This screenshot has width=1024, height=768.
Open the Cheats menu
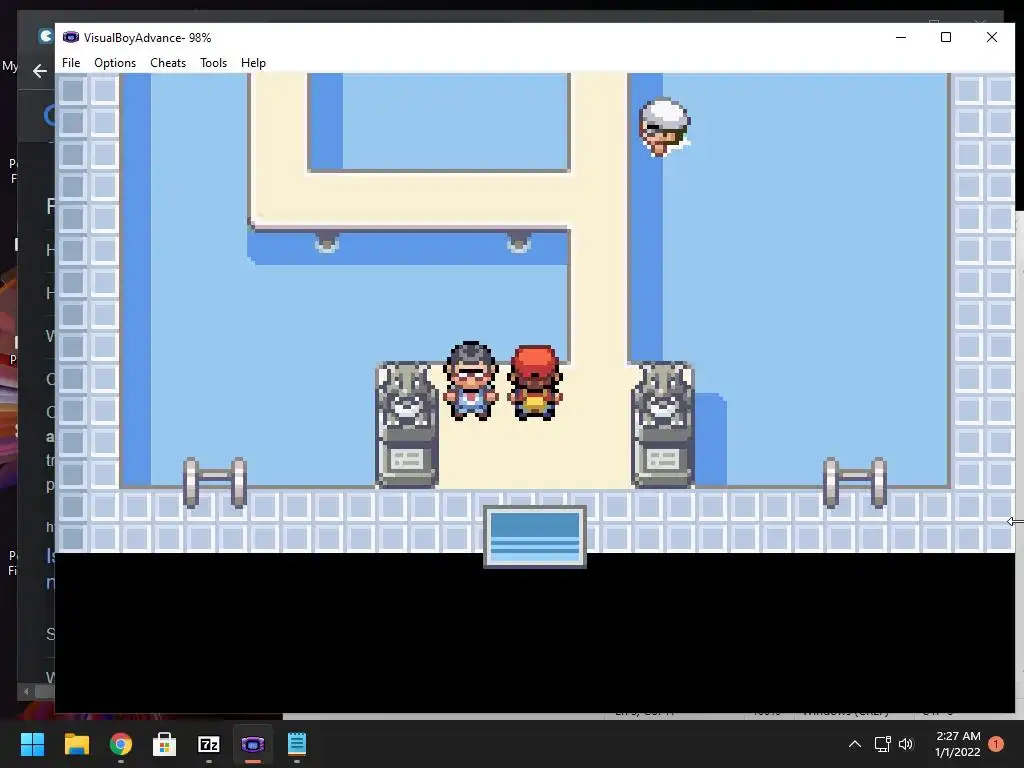point(168,63)
